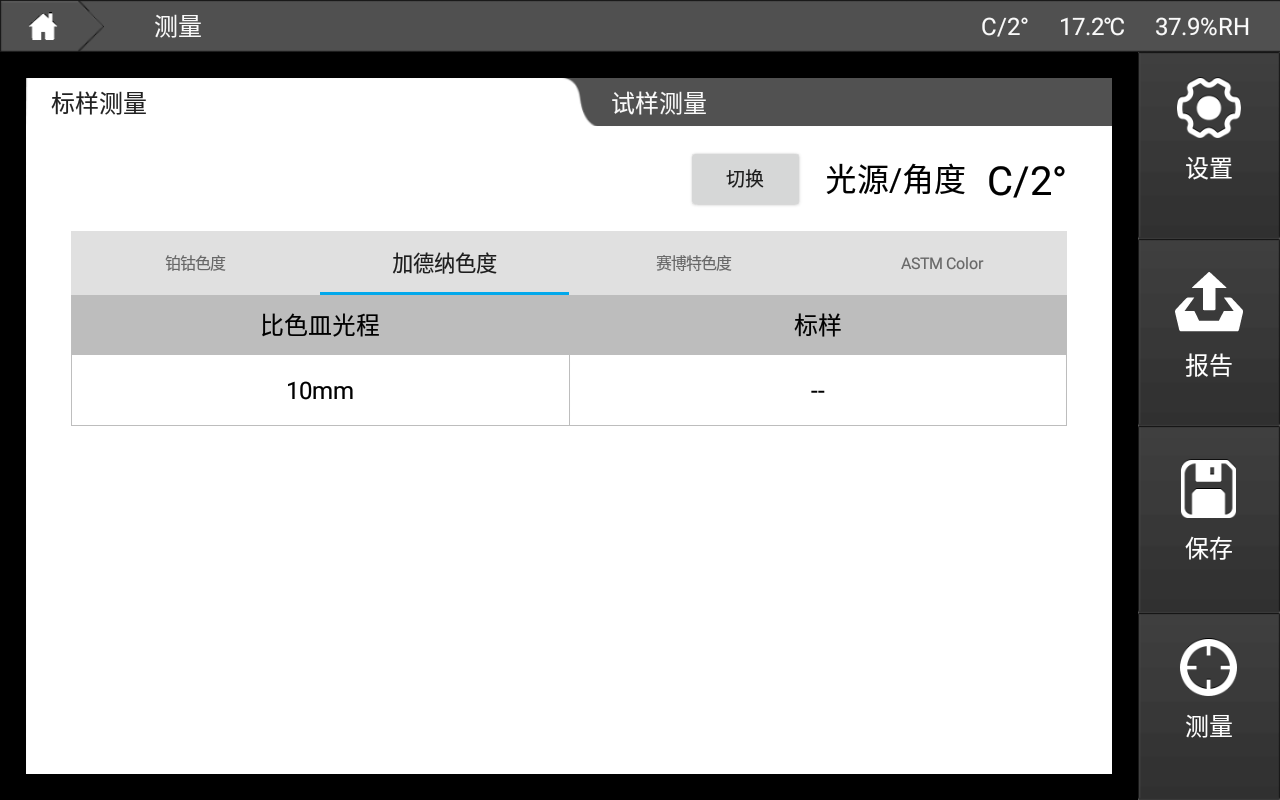Click the 比色皿光程 column header

point(320,325)
